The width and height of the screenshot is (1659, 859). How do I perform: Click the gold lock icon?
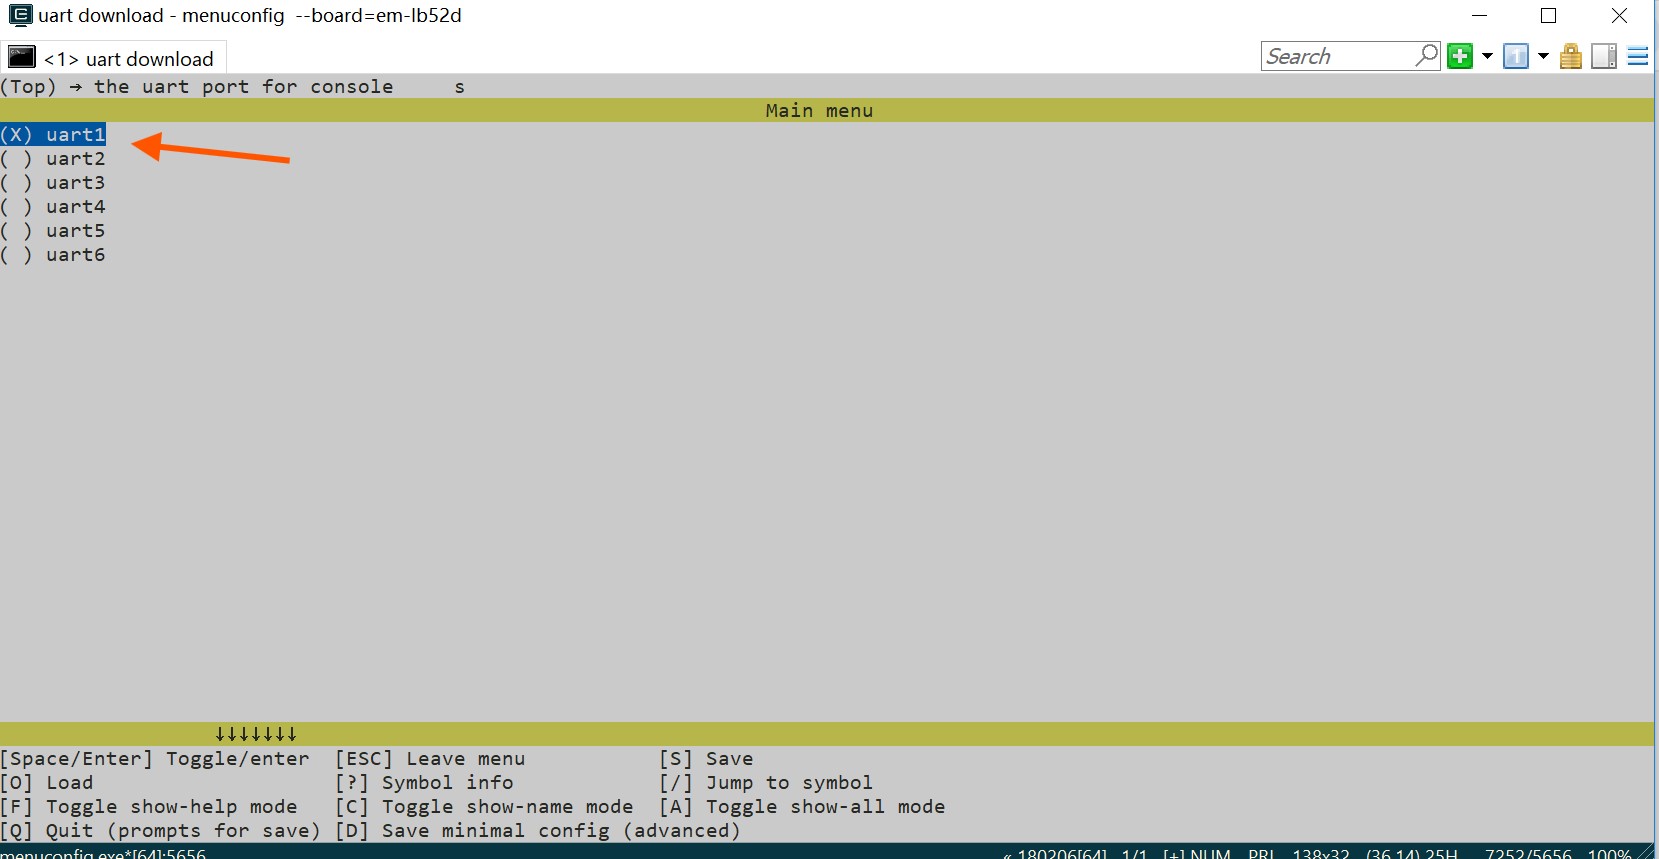click(1571, 56)
